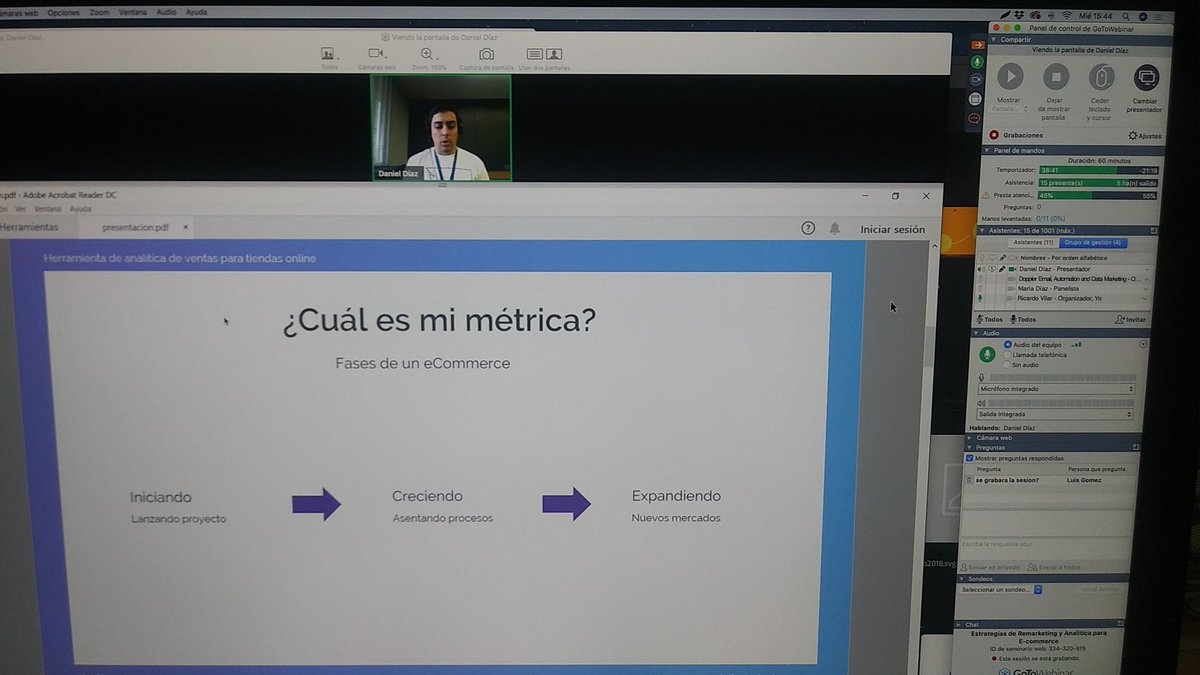The width and height of the screenshot is (1200, 675).
Task: Open Micrófono integrado dropdown
Action: pyautogui.click(x=1056, y=388)
